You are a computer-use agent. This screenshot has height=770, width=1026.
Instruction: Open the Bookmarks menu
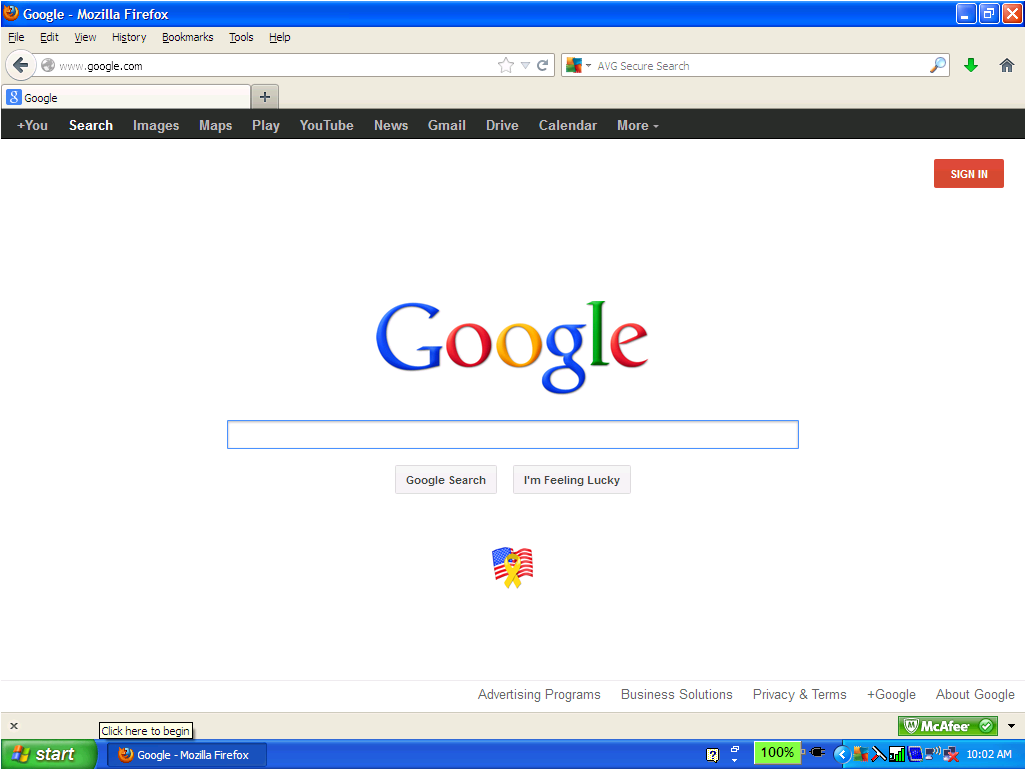tap(188, 37)
